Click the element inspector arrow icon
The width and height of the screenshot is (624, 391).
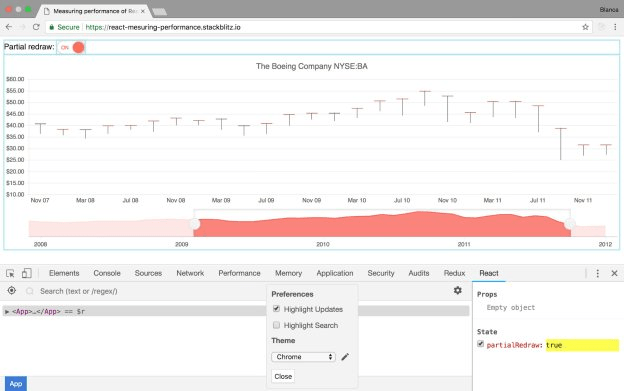pos(10,273)
